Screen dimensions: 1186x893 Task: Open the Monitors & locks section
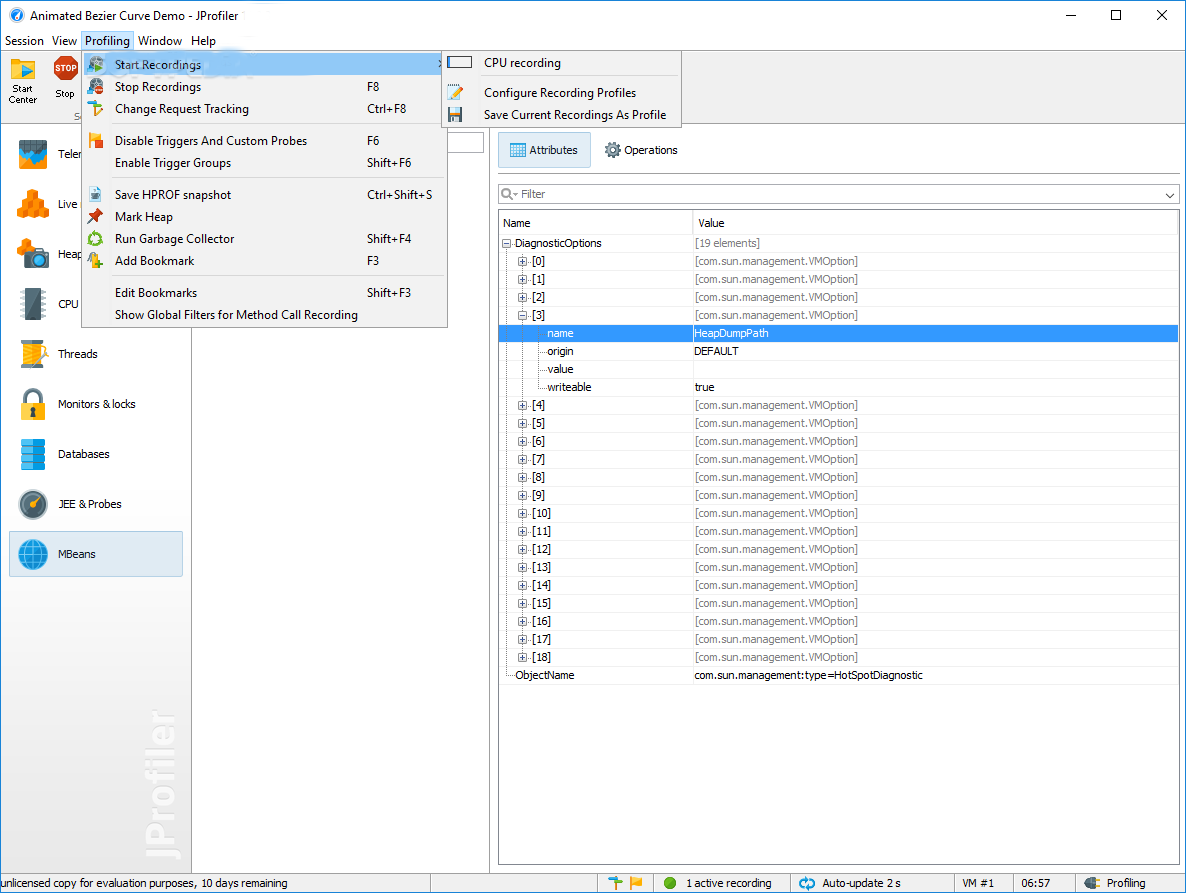[96, 404]
